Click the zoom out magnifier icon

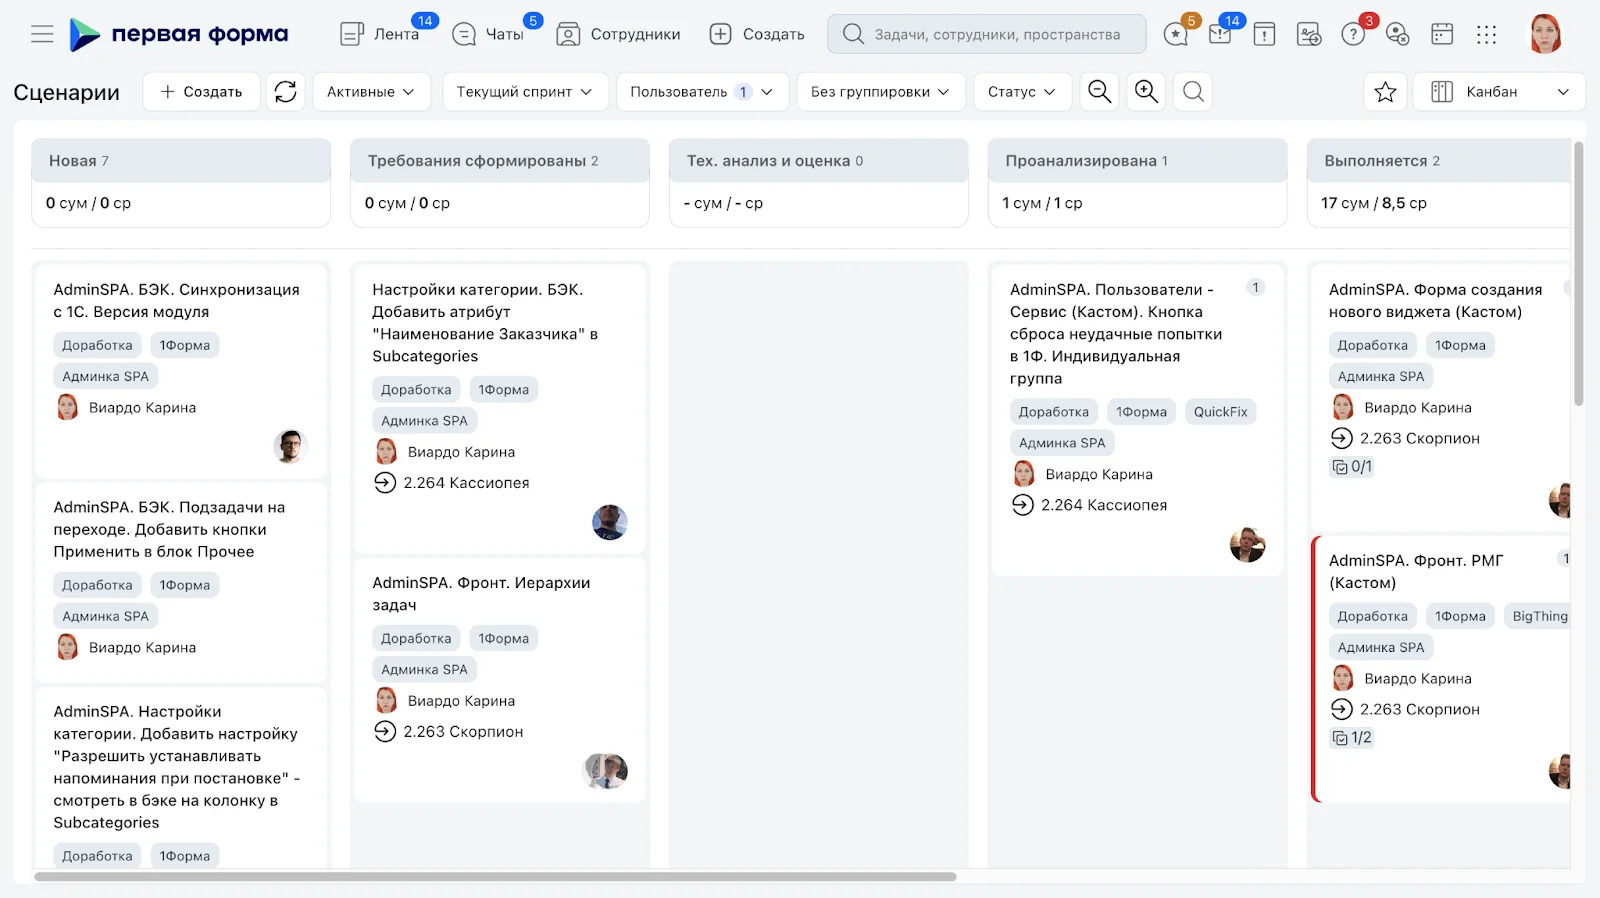1099,92
